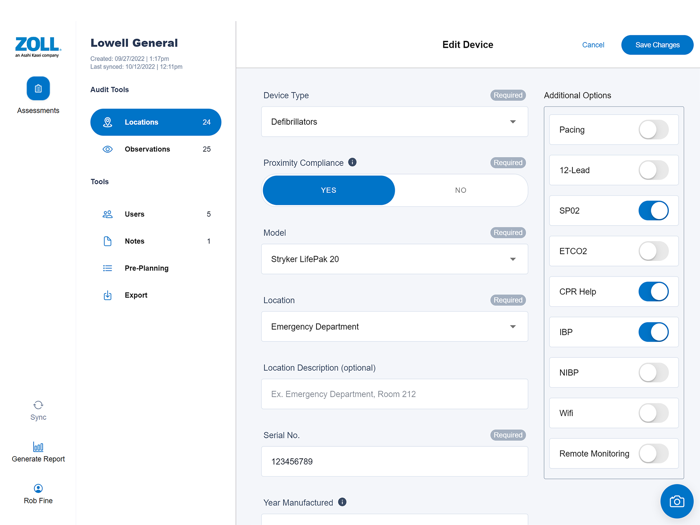The image size is (700, 525).
Task: Click the Cancel link
Action: click(593, 45)
